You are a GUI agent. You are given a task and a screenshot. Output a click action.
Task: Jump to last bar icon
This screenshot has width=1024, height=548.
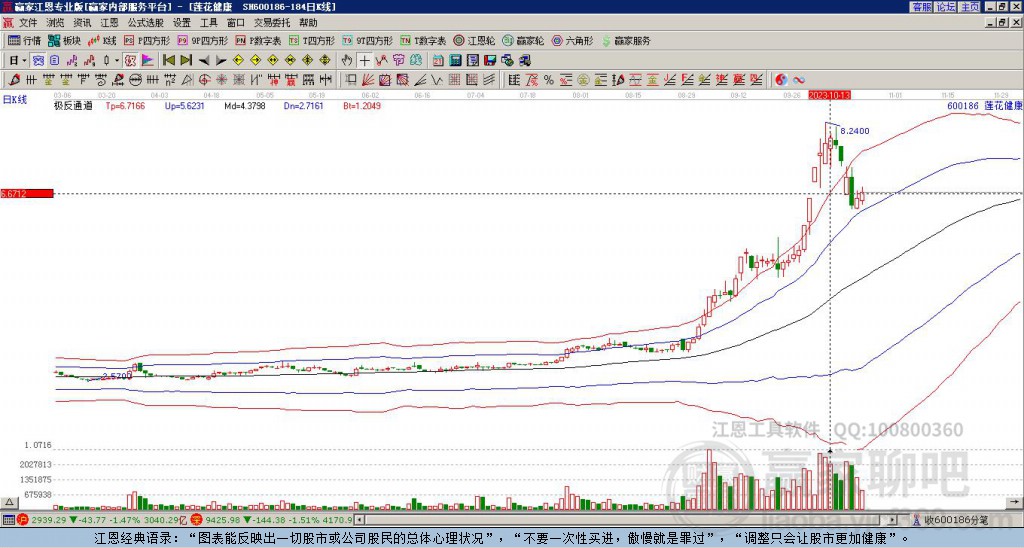[186, 61]
